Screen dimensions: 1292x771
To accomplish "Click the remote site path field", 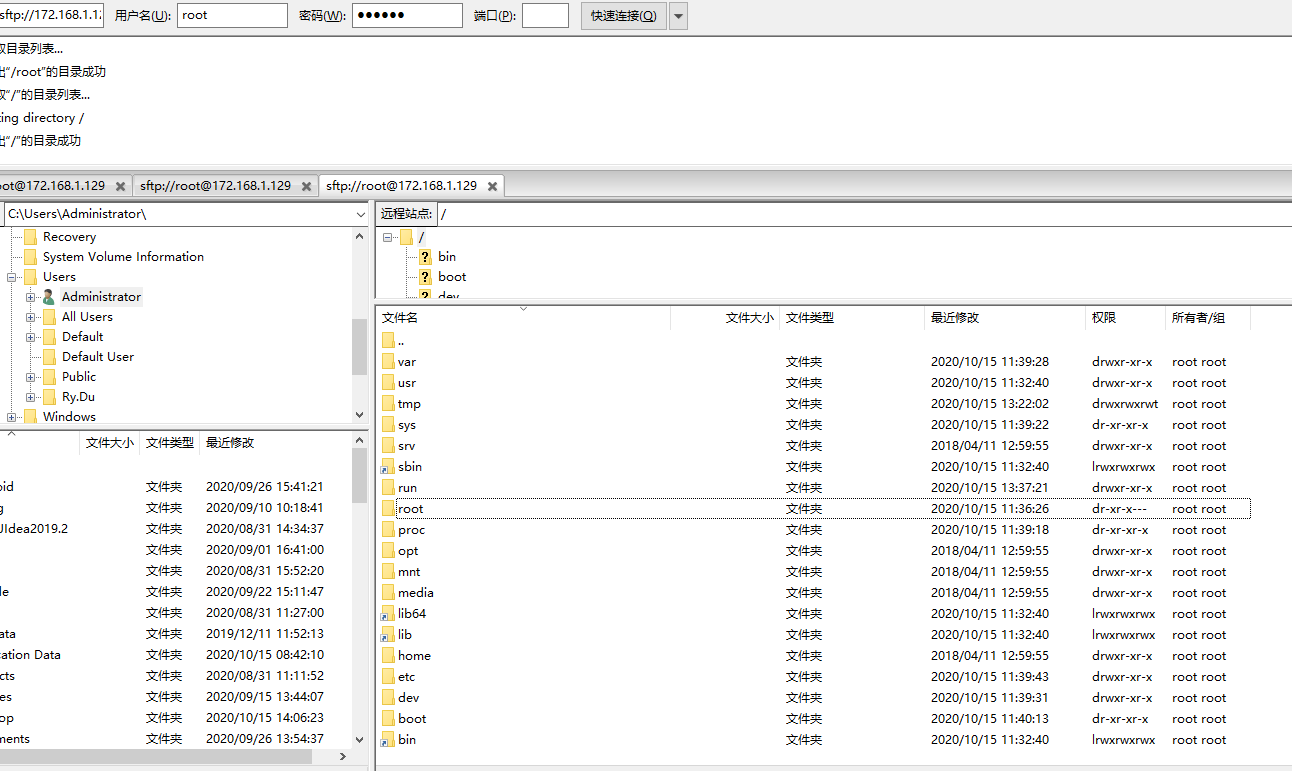I will [x=864, y=214].
